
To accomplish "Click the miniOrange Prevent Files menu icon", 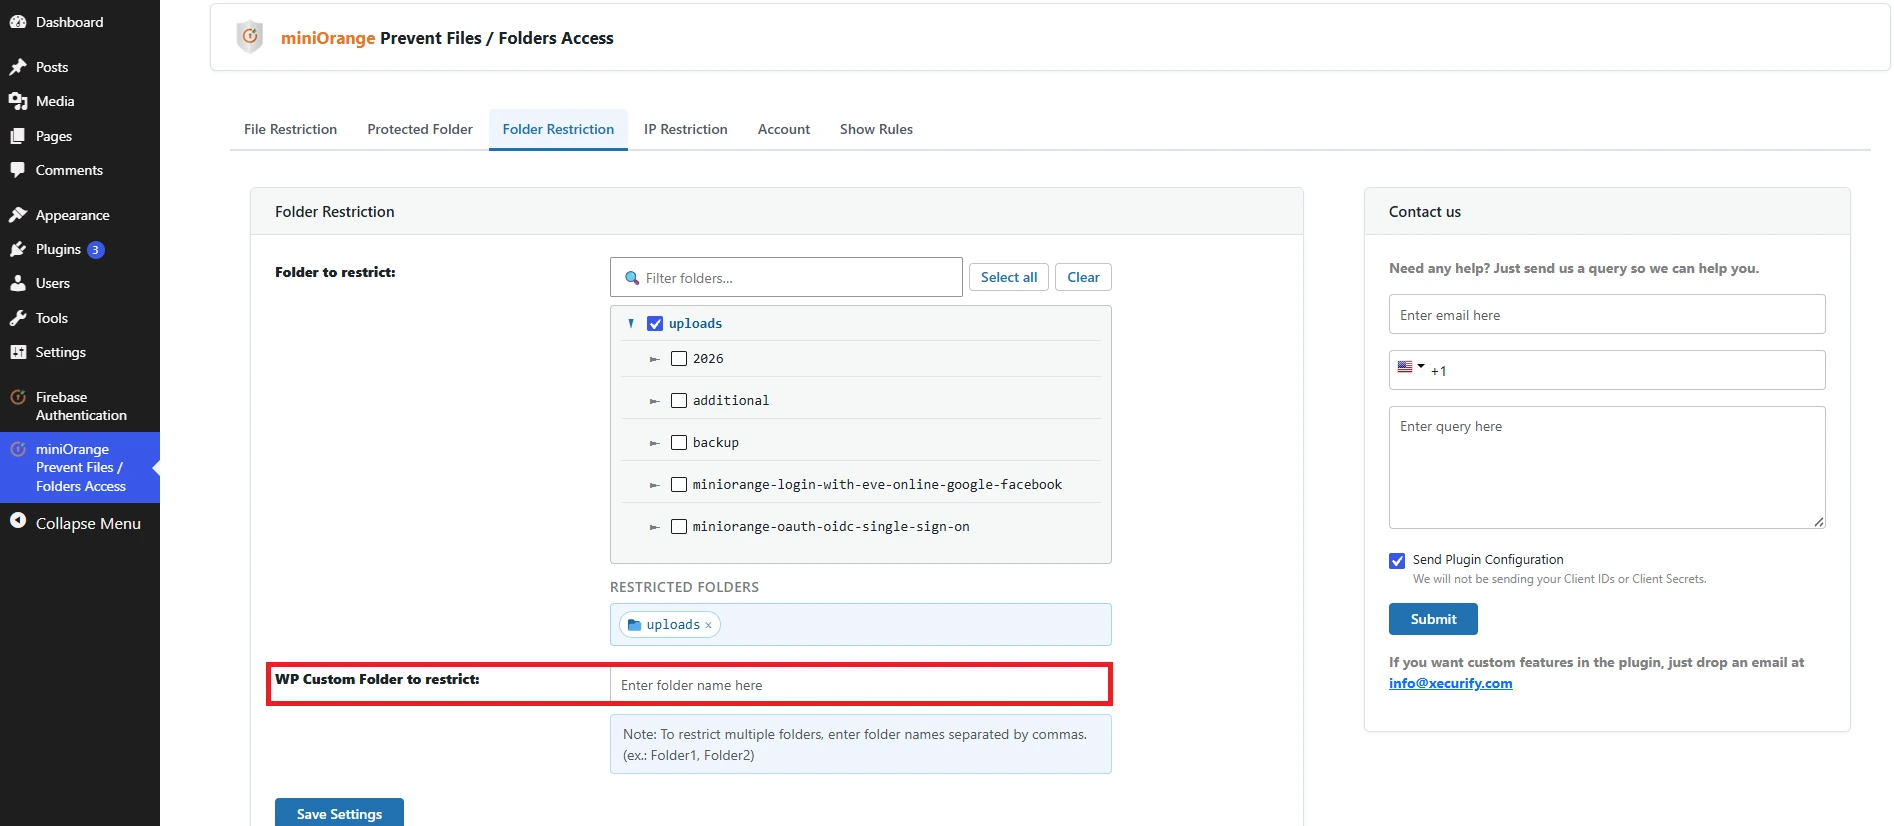I will point(18,449).
